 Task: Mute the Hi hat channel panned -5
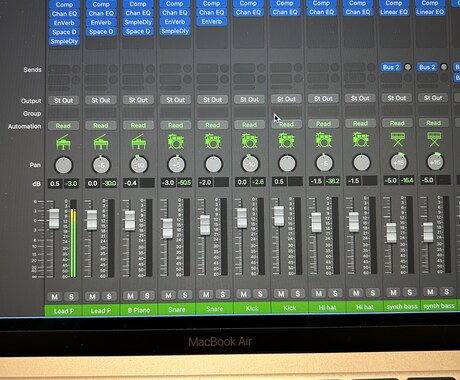coord(319,293)
